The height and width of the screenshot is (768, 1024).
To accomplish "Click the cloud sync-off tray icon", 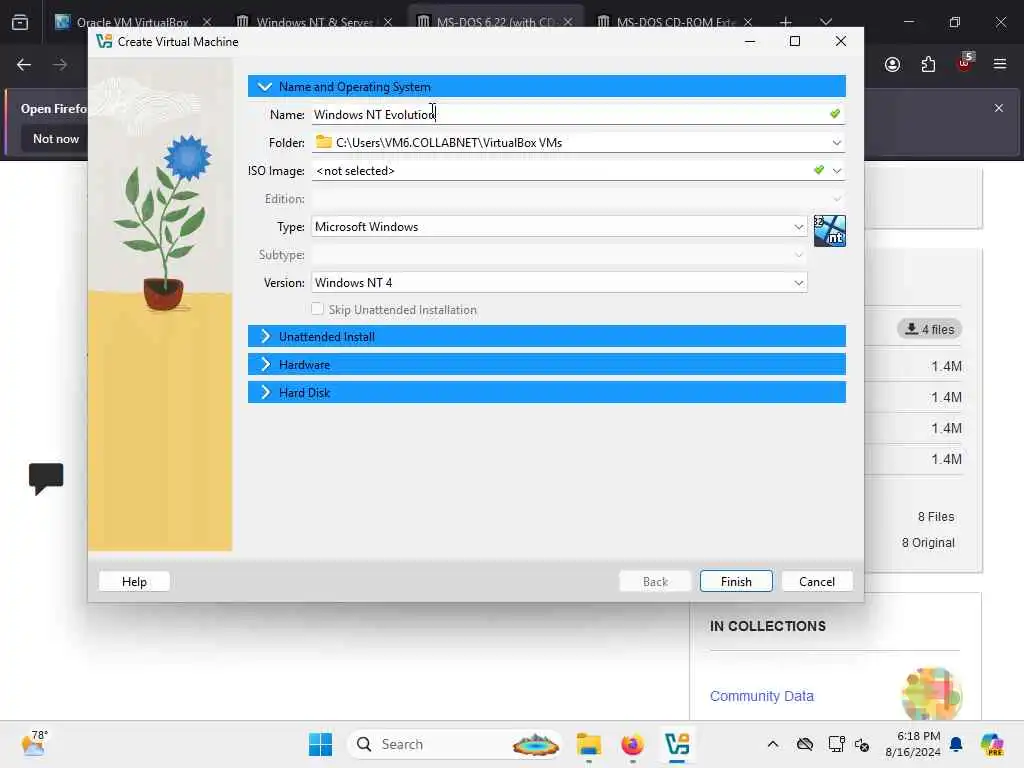I will pyautogui.click(x=805, y=744).
